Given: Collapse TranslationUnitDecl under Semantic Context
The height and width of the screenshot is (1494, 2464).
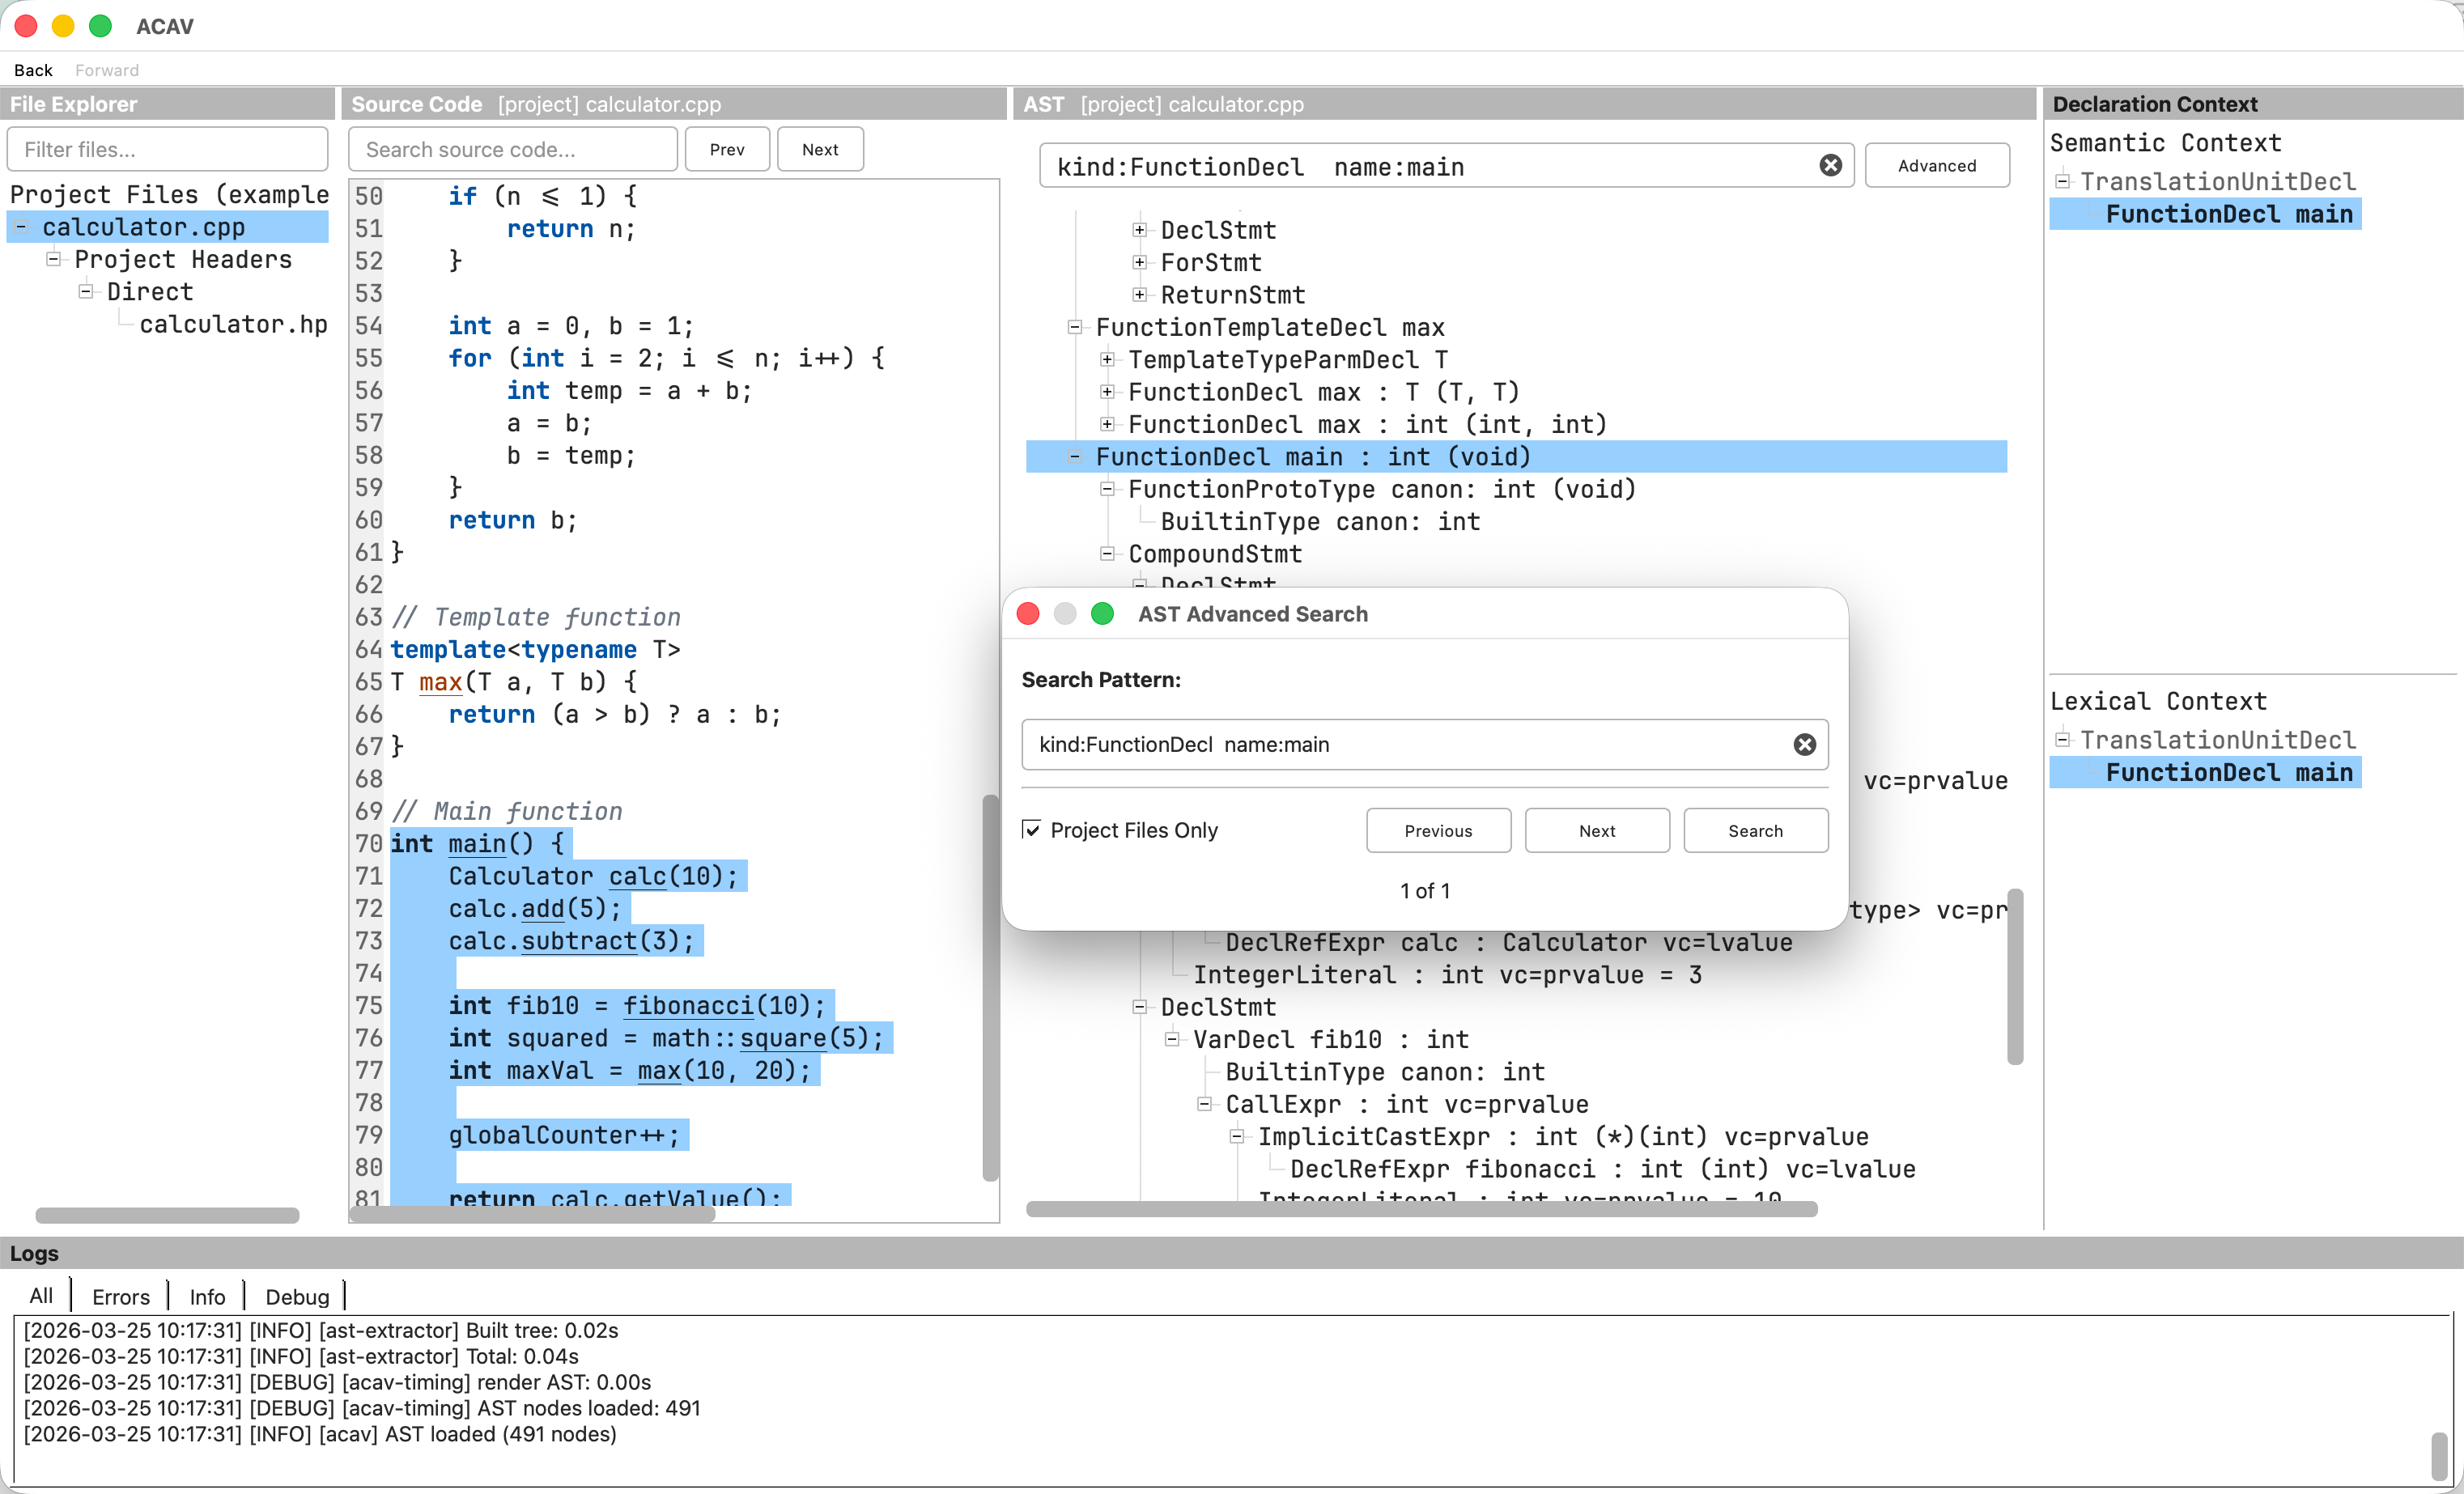Looking at the screenshot, I should [2063, 181].
